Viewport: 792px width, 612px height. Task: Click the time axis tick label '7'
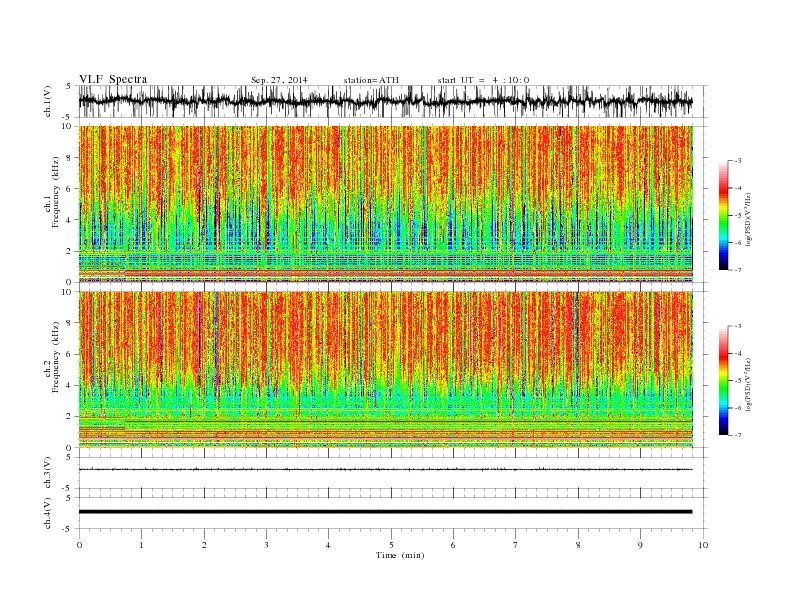[x=516, y=545]
